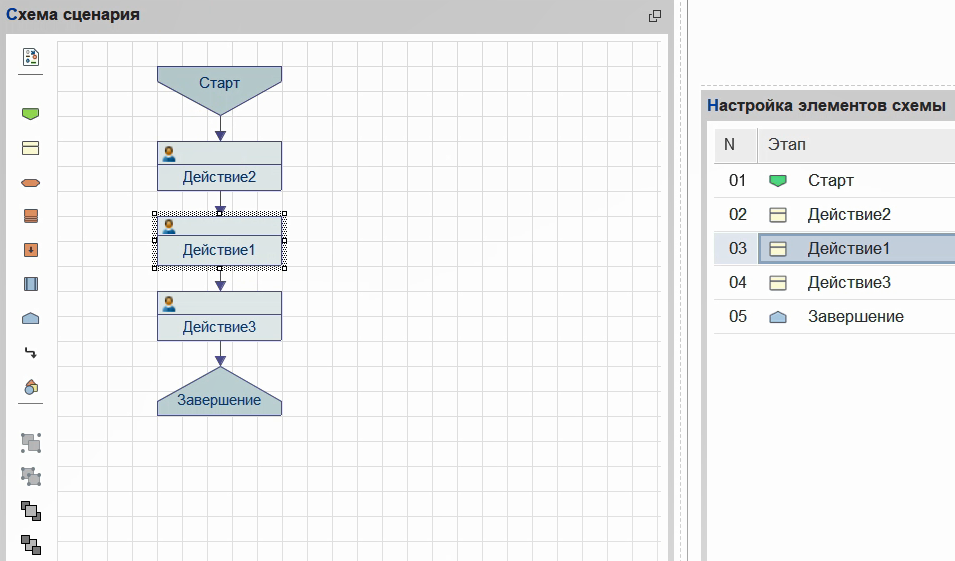Select the Действие3 block in diagram
The width and height of the screenshot is (955, 561).
[x=219, y=316]
